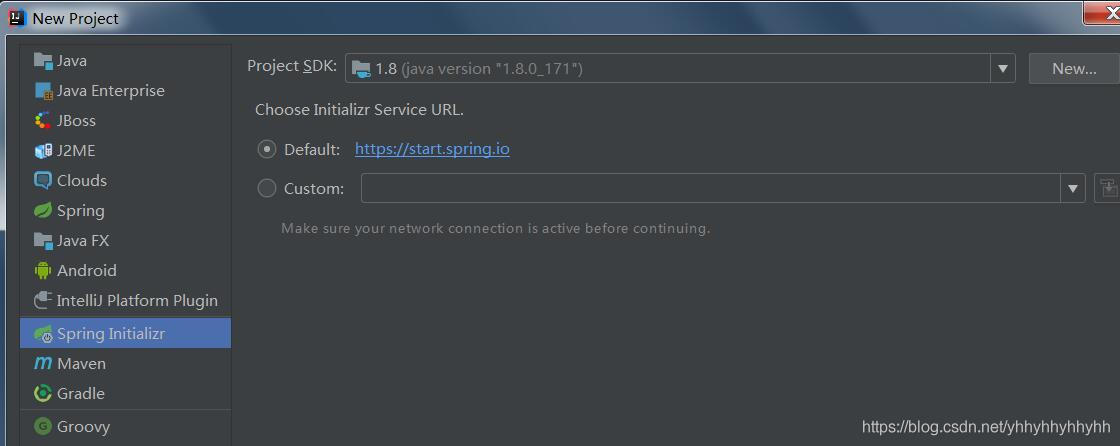
Task: Select the Spring Initializr project type
Action: pyautogui.click(x=110, y=334)
